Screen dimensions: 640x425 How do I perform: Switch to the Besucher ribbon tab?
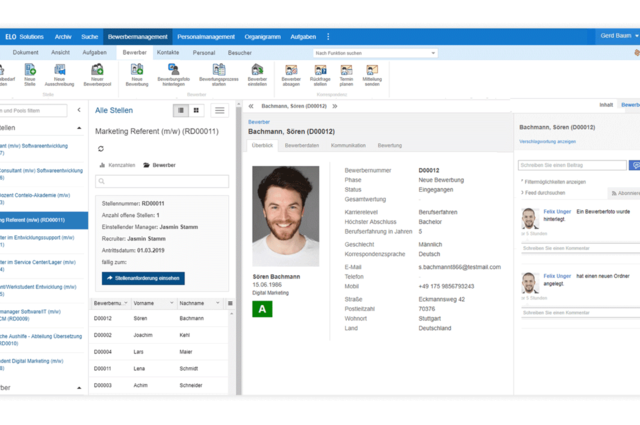240,53
